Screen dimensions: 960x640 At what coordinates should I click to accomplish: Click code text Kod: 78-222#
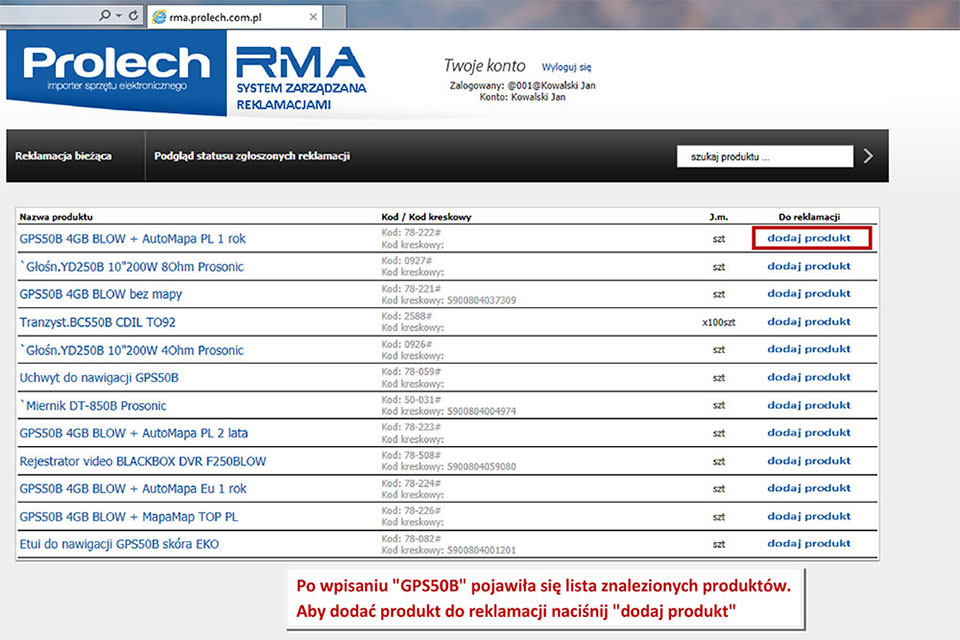click(x=411, y=233)
